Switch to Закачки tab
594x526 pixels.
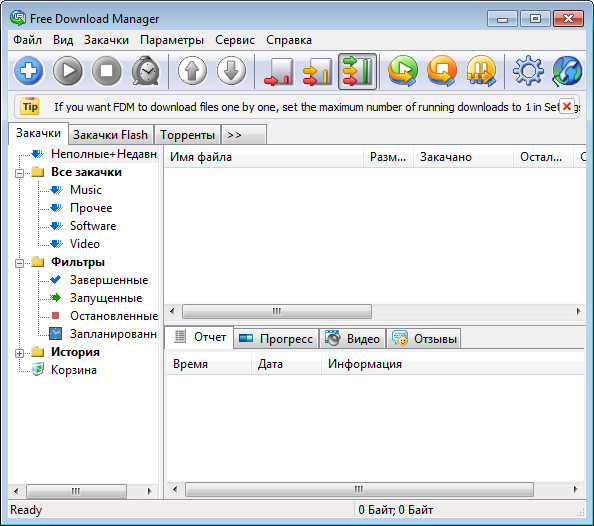click(38, 133)
